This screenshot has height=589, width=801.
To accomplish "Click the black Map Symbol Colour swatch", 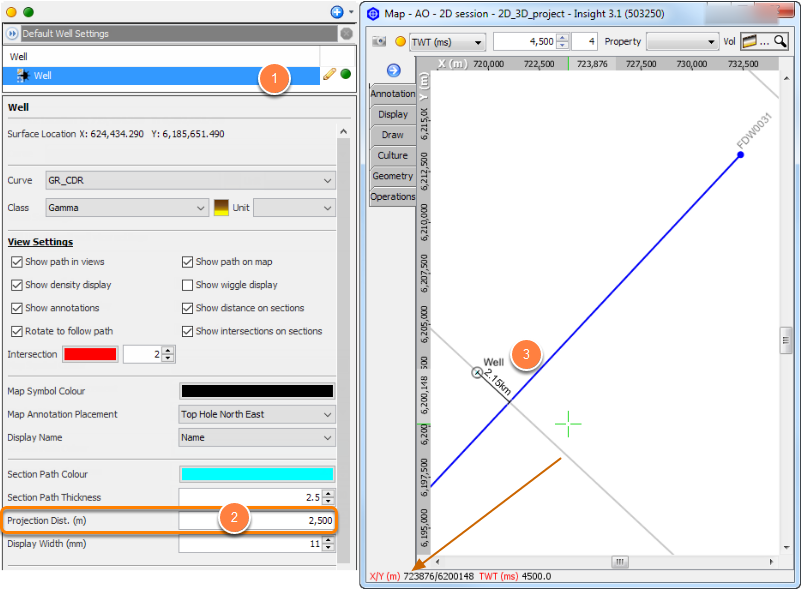I will pyautogui.click(x=257, y=391).
